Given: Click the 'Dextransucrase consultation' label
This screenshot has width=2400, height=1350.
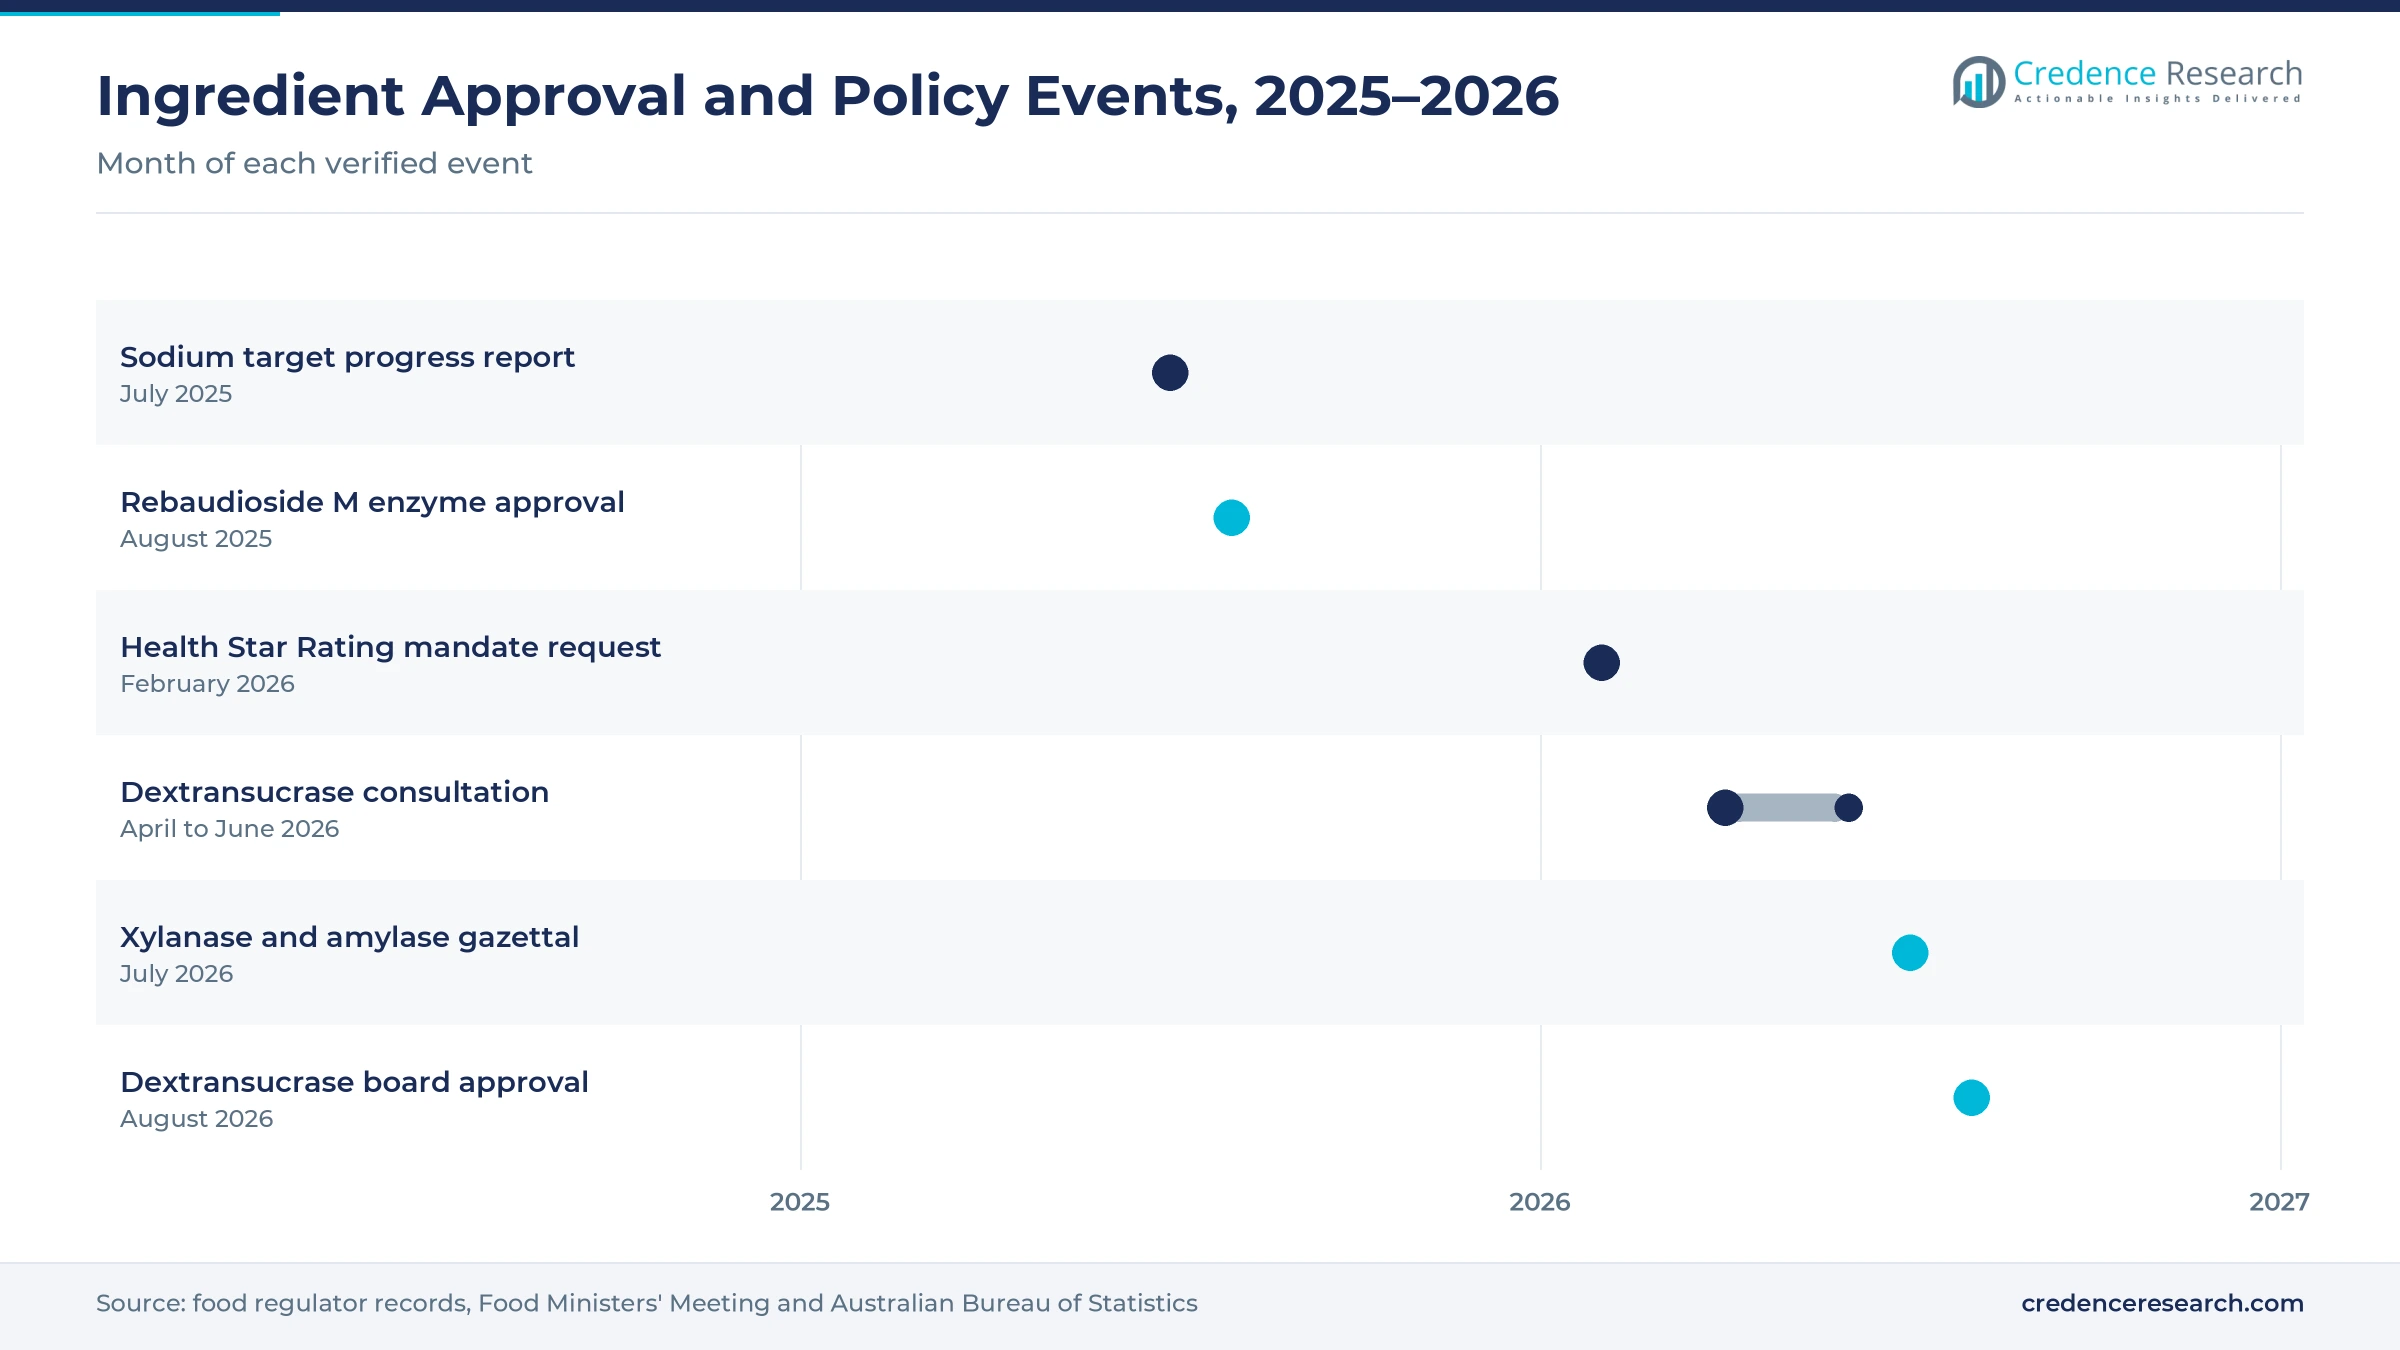Looking at the screenshot, I should click(x=334, y=792).
